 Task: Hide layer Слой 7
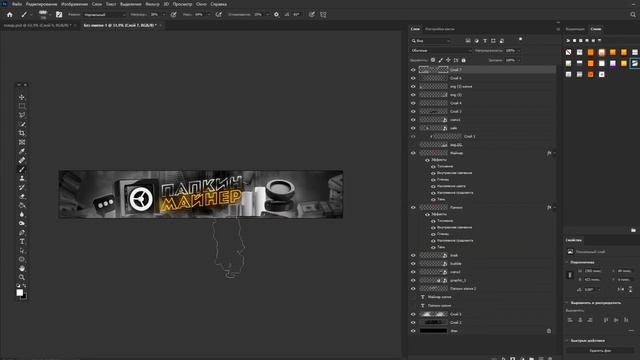pos(413,70)
